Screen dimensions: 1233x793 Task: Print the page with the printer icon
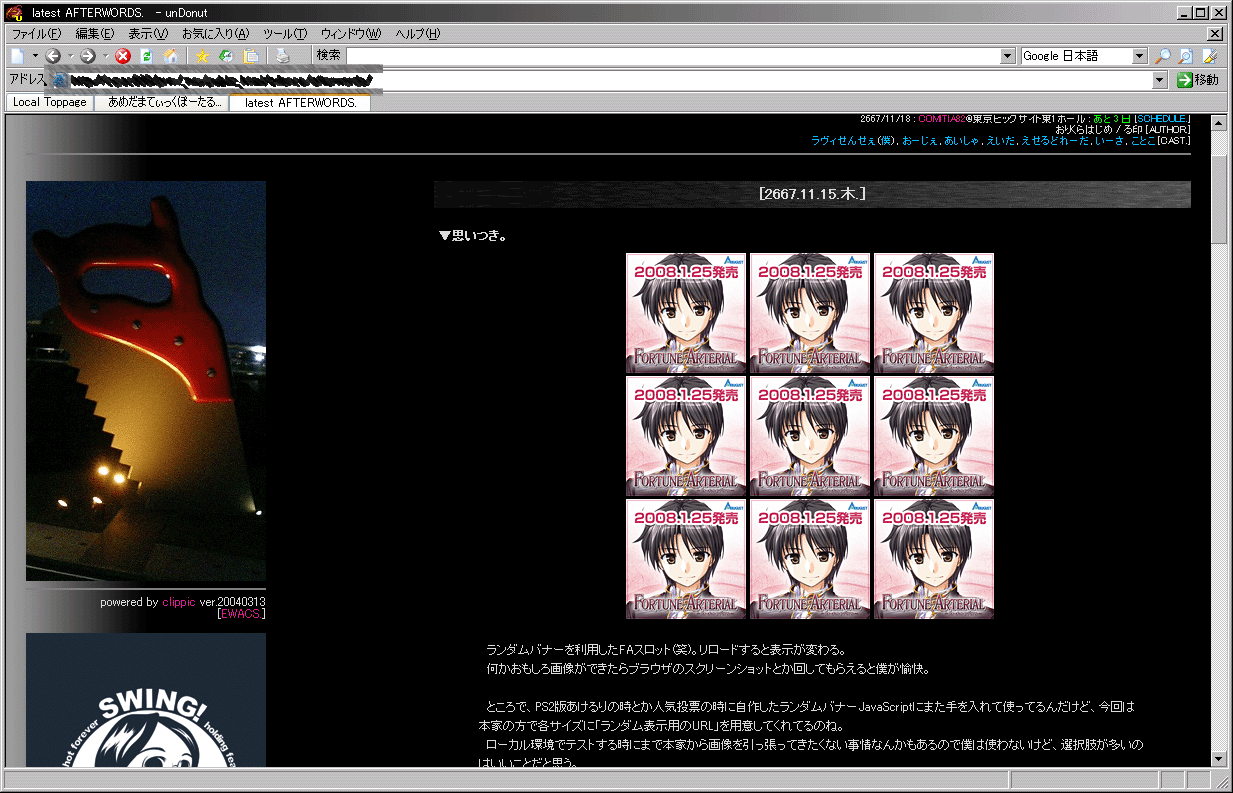point(282,56)
